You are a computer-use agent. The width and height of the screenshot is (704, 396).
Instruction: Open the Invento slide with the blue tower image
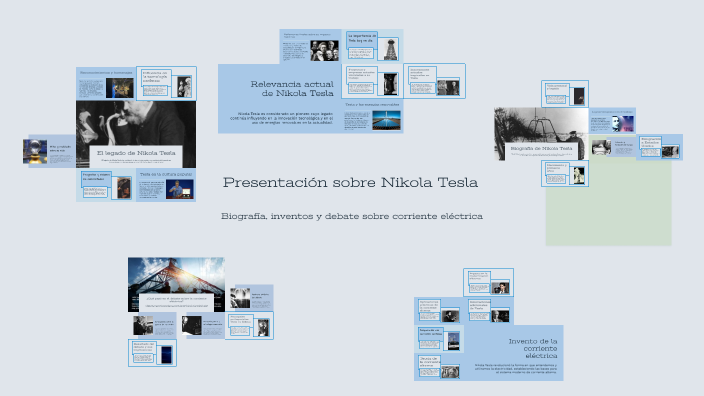(x=439, y=339)
